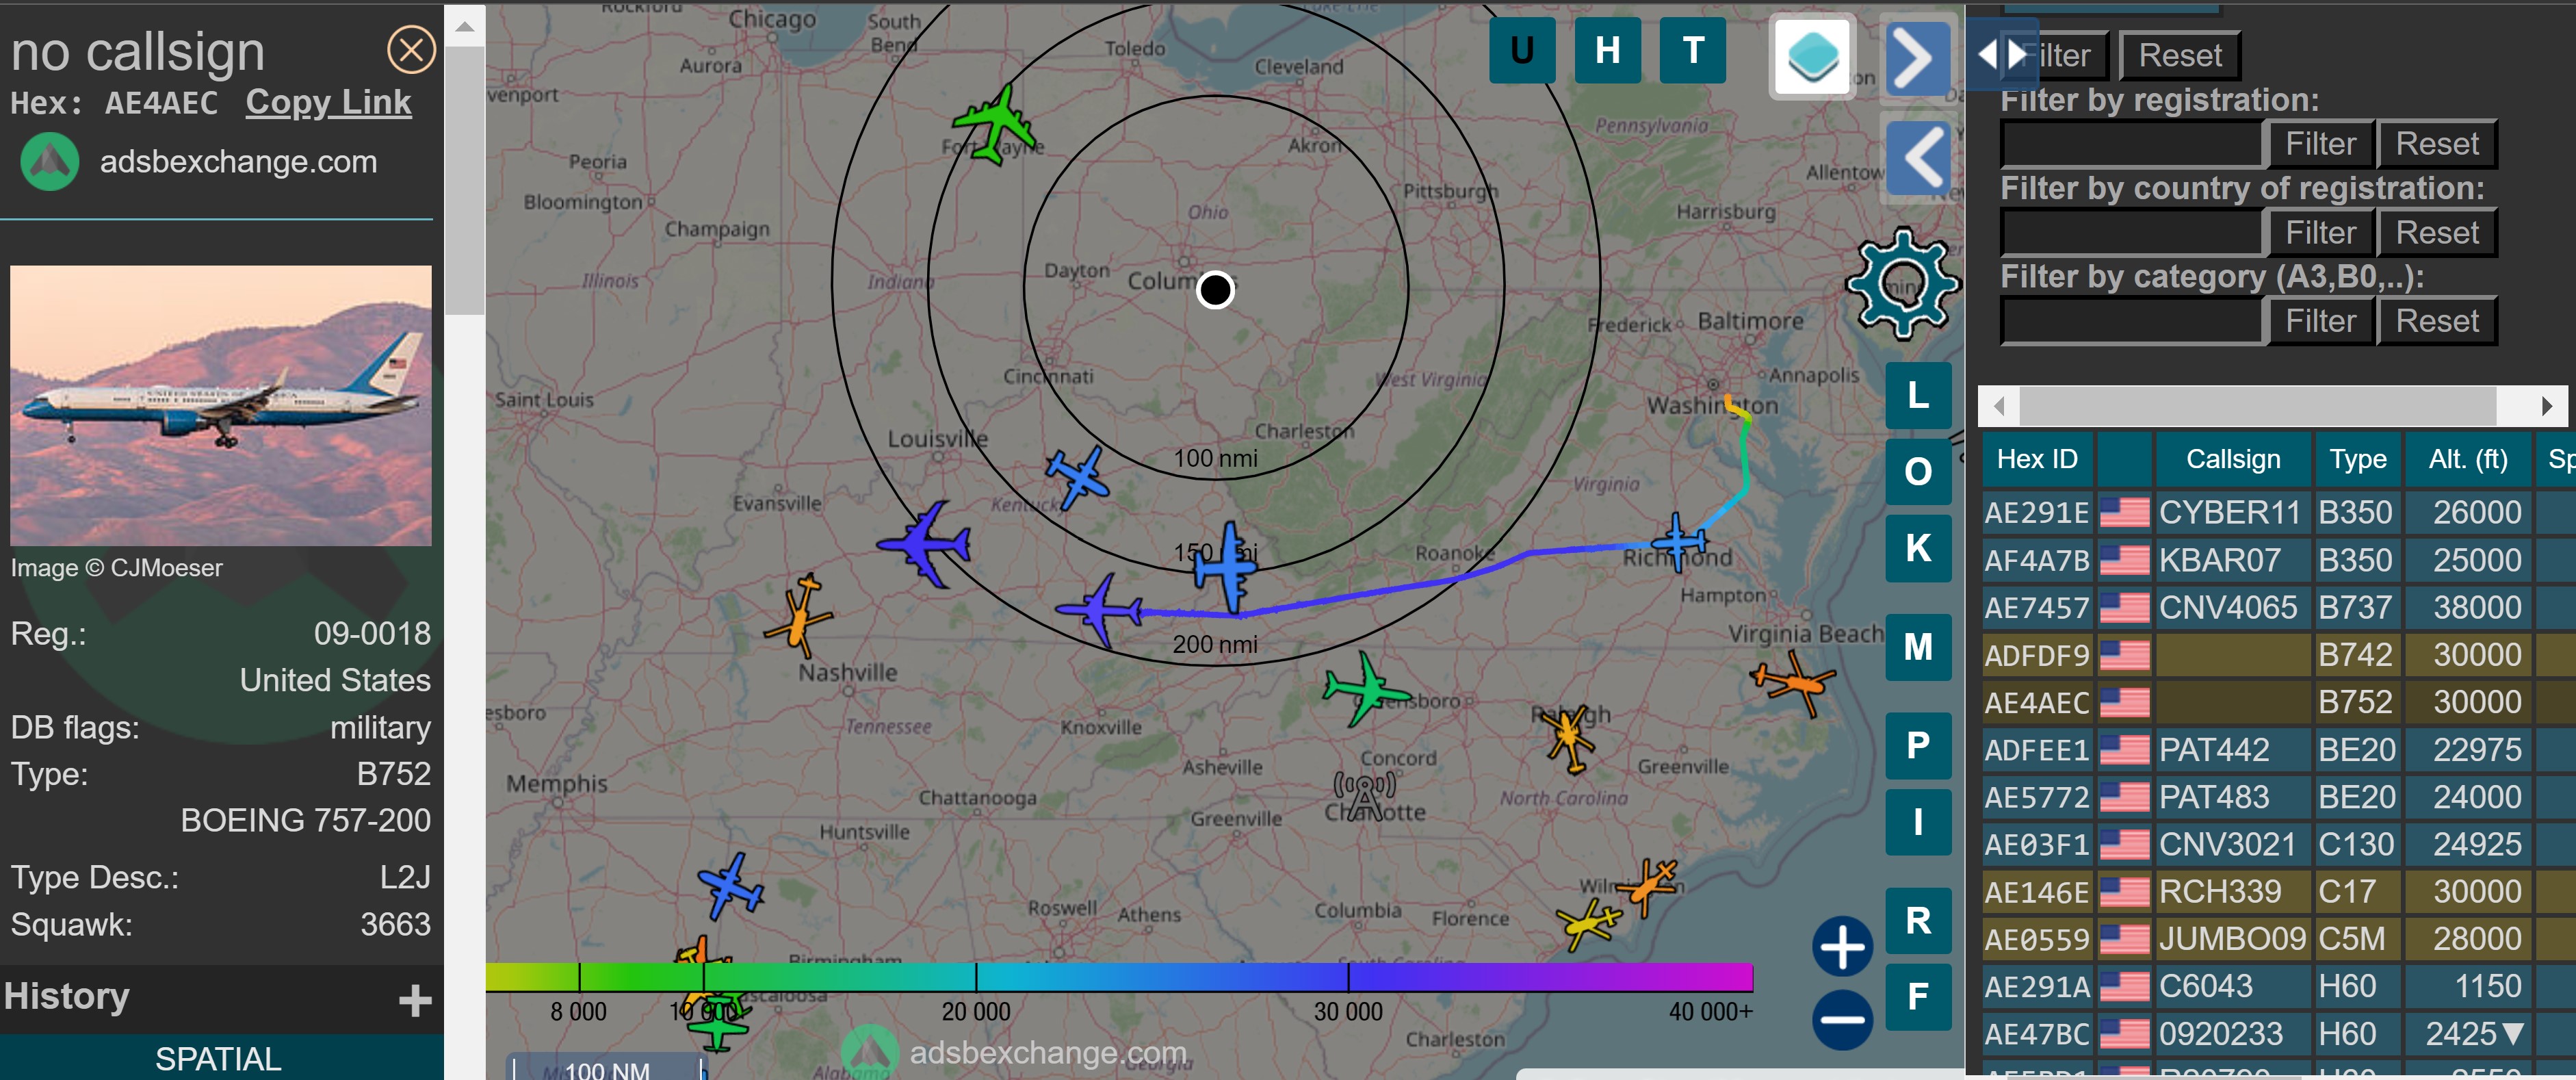
Task: Focus the country of registration input
Action: [x=2132, y=233]
